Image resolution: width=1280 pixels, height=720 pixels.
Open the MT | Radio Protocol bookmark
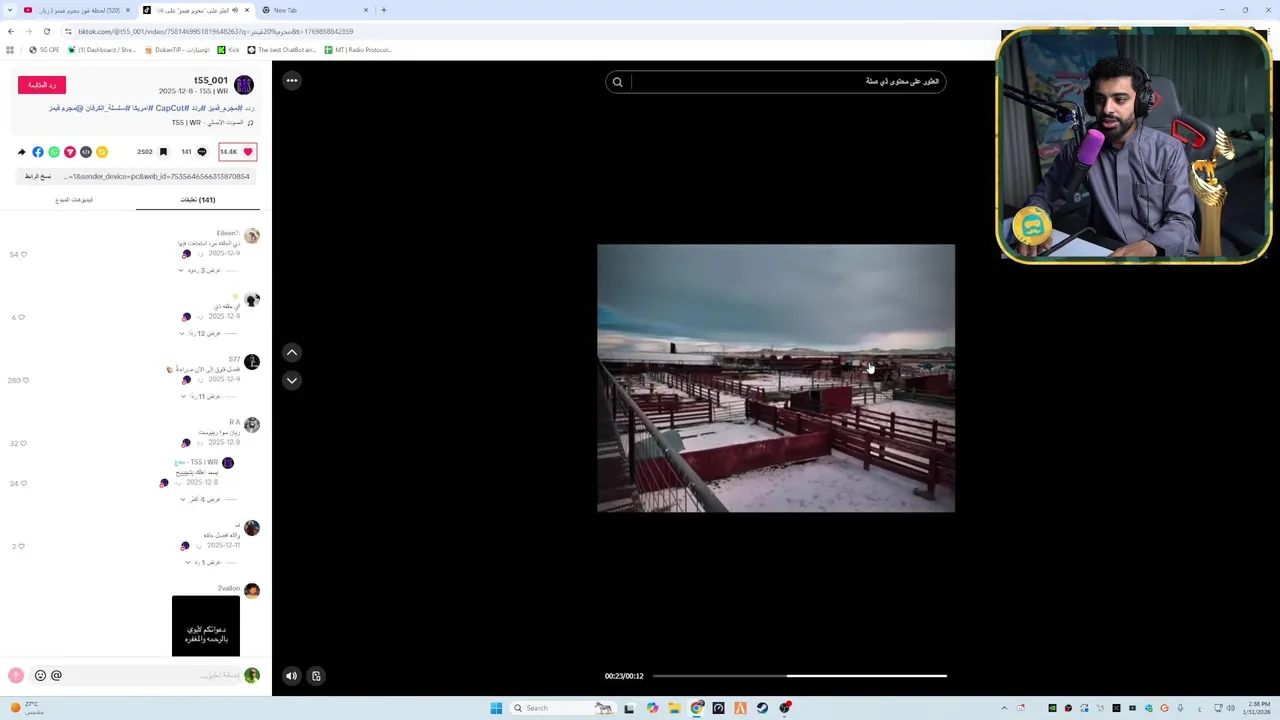tap(358, 49)
